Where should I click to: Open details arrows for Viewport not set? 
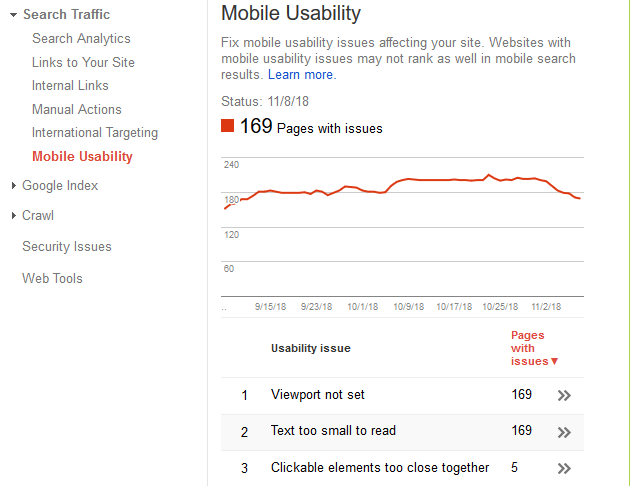(x=564, y=396)
